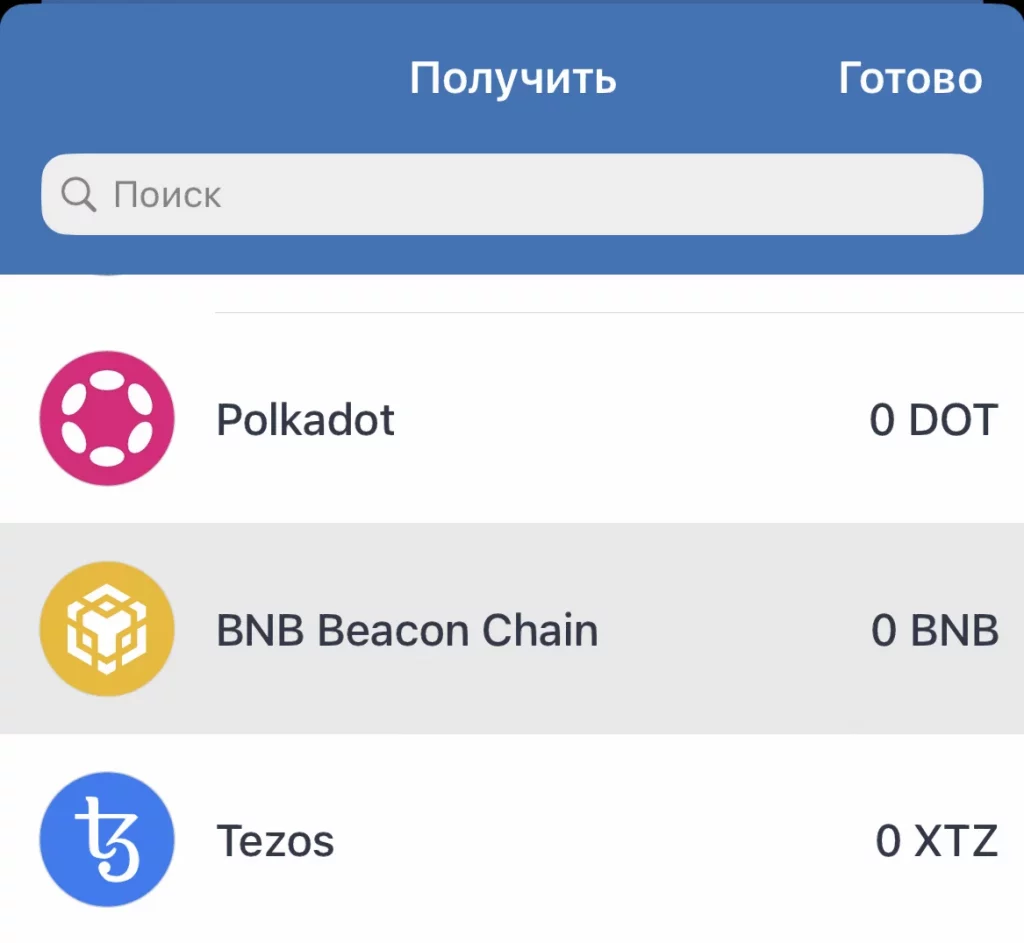Click the magnifier icon in search bar

[x=78, y=194]
